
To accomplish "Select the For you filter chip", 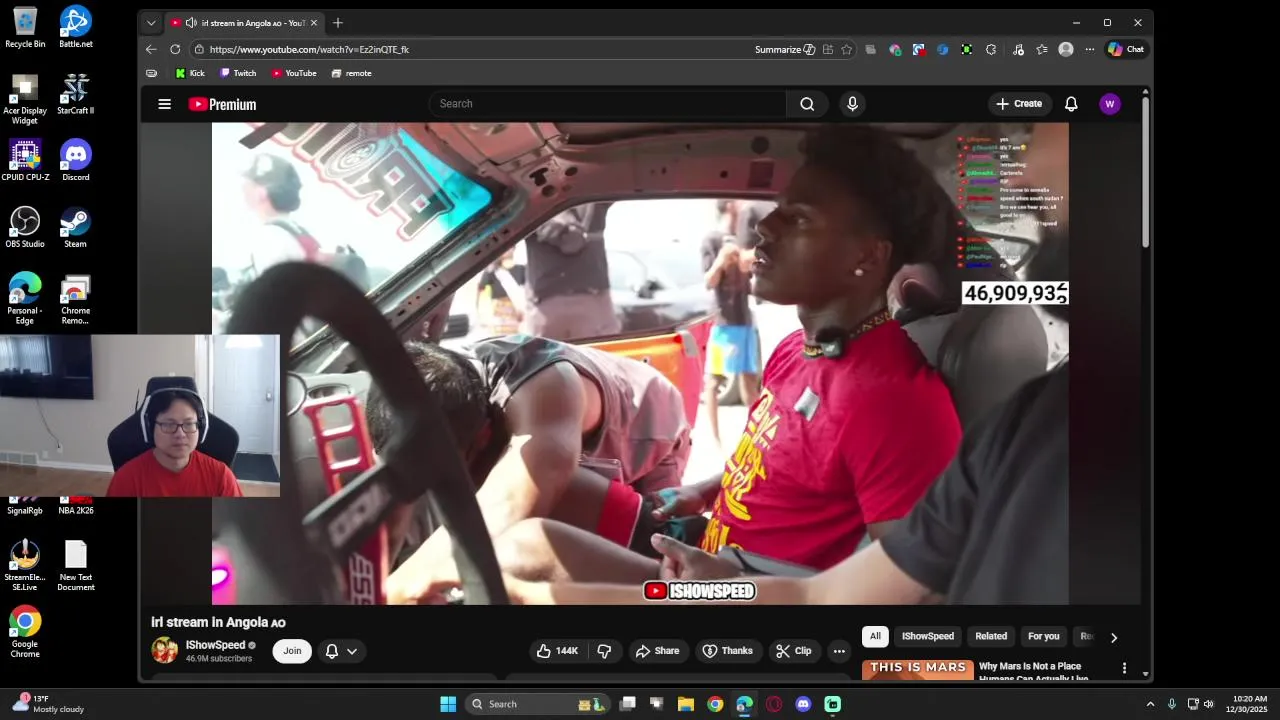I will click(1043, 636).
